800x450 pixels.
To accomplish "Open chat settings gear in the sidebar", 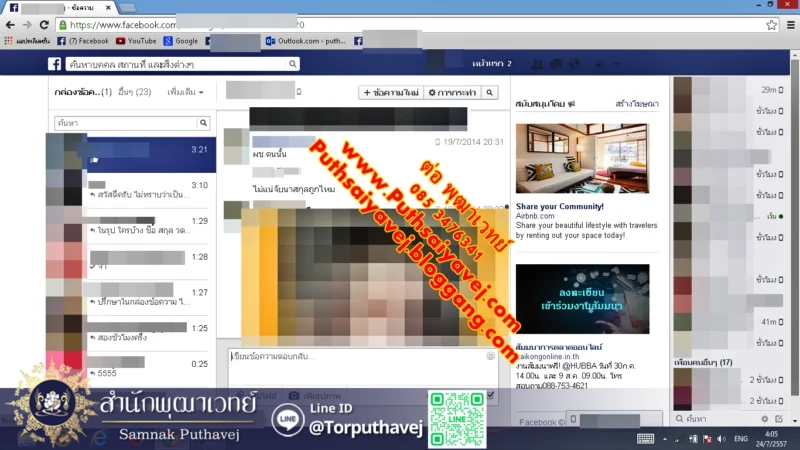I will 765,418.
